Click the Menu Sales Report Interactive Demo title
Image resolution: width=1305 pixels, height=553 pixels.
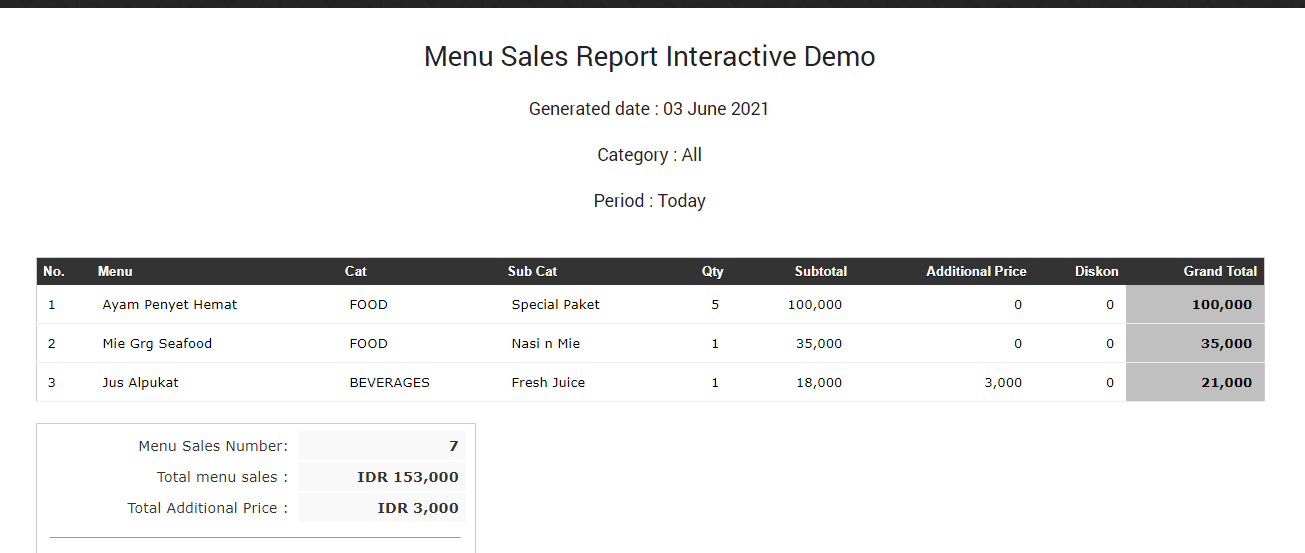coord(649,57)
